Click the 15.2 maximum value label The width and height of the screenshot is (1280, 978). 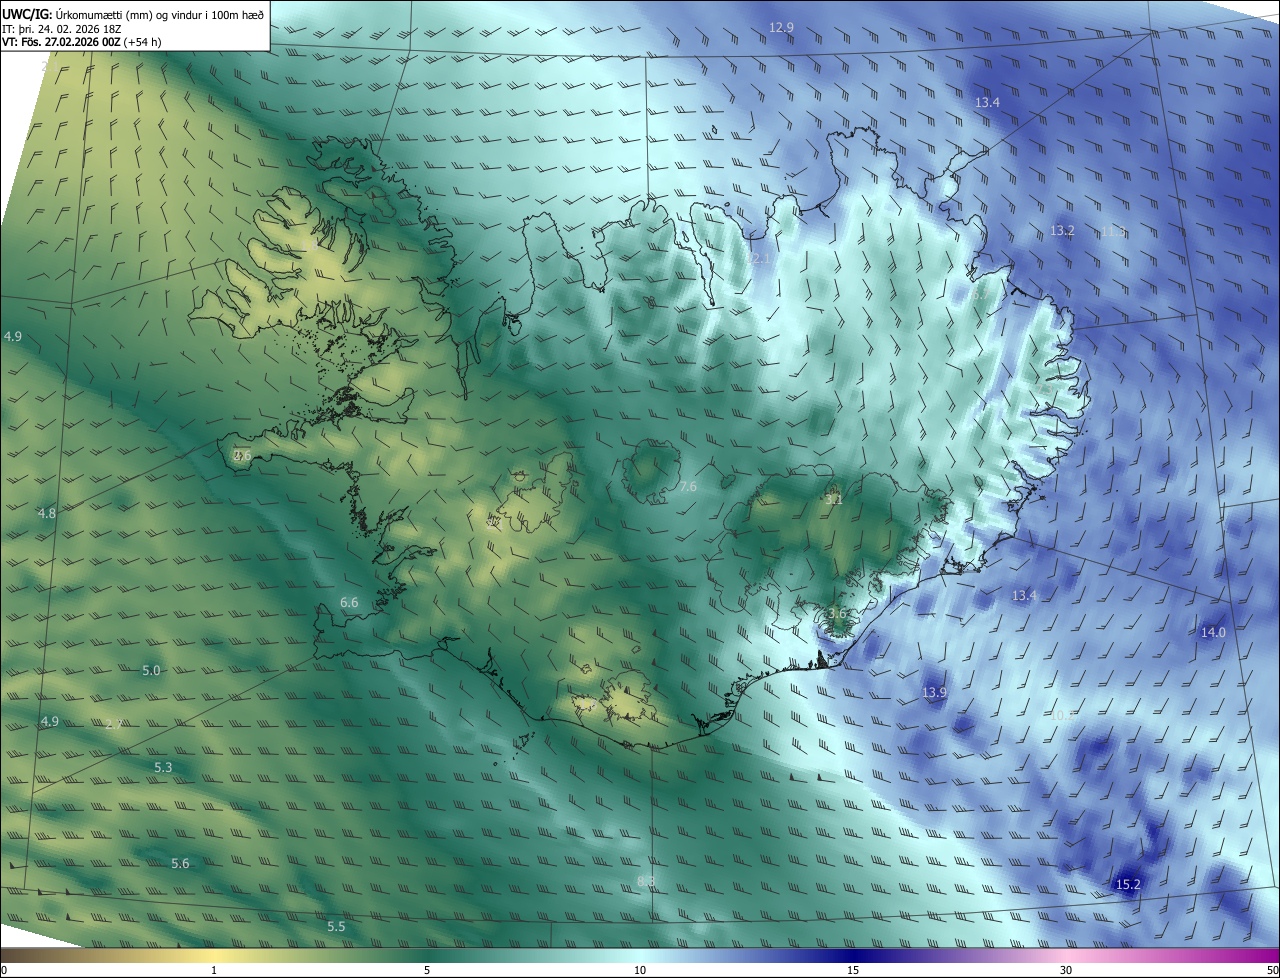click(1128, 885)
